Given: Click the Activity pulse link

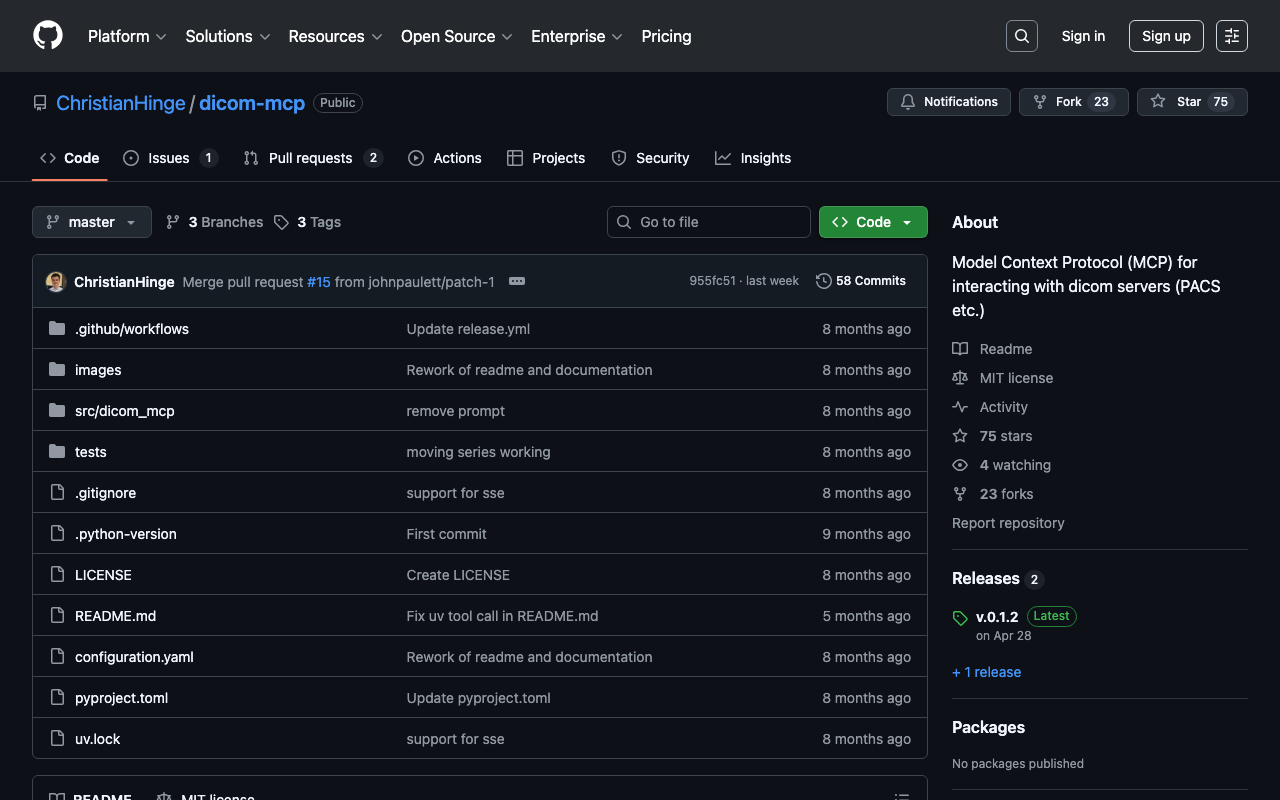Looking at the screenshot, I should point(1003,407).
